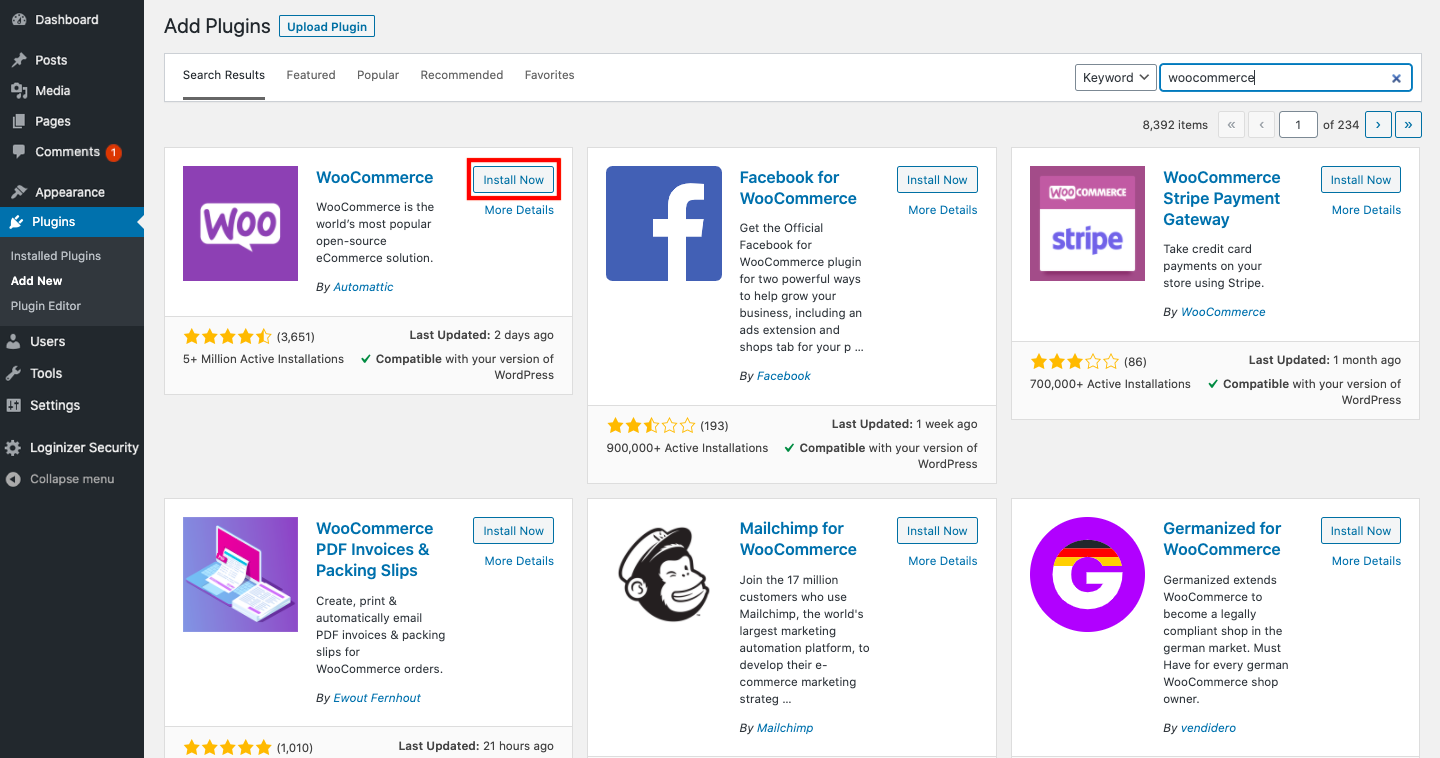The height and width of the screenshot is (758, 1440).
Task: Click the Comments speech bubble icon
Action: pyautogui.click(x=19, y=152)
